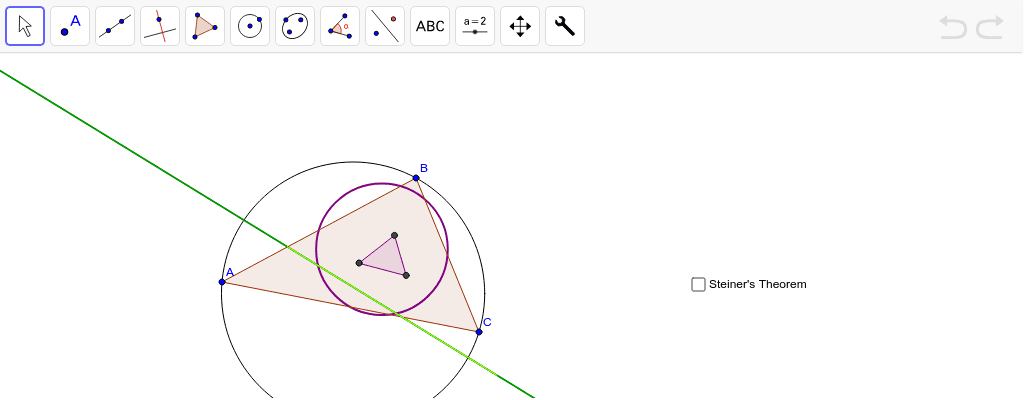The image size is (1024, 400).
Task: Select the Move Graphics View tool
Action: pyautogui.click(x=520, y=26)
